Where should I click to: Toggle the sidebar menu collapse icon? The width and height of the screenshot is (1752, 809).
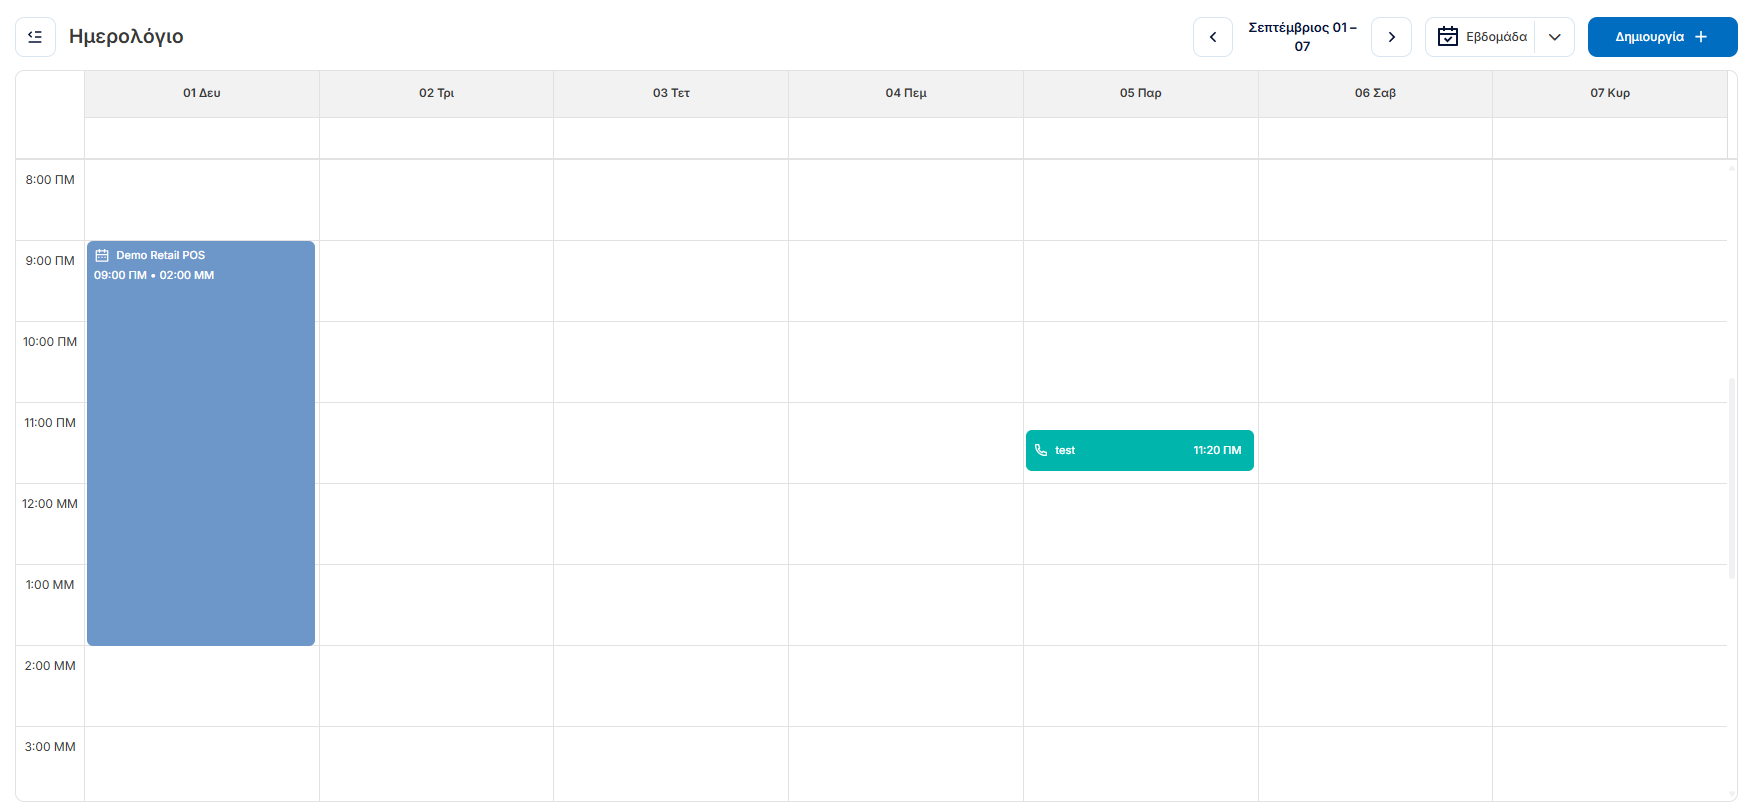(x=35, y=37)
